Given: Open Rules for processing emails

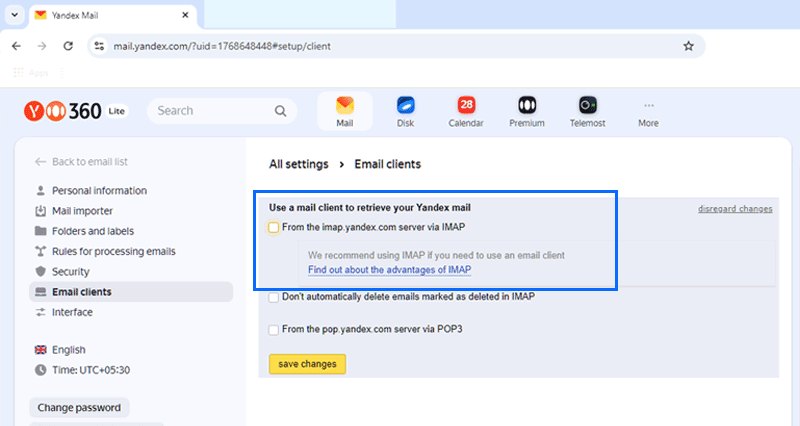Looking at the screenshot, I should (x=114, y=252).
